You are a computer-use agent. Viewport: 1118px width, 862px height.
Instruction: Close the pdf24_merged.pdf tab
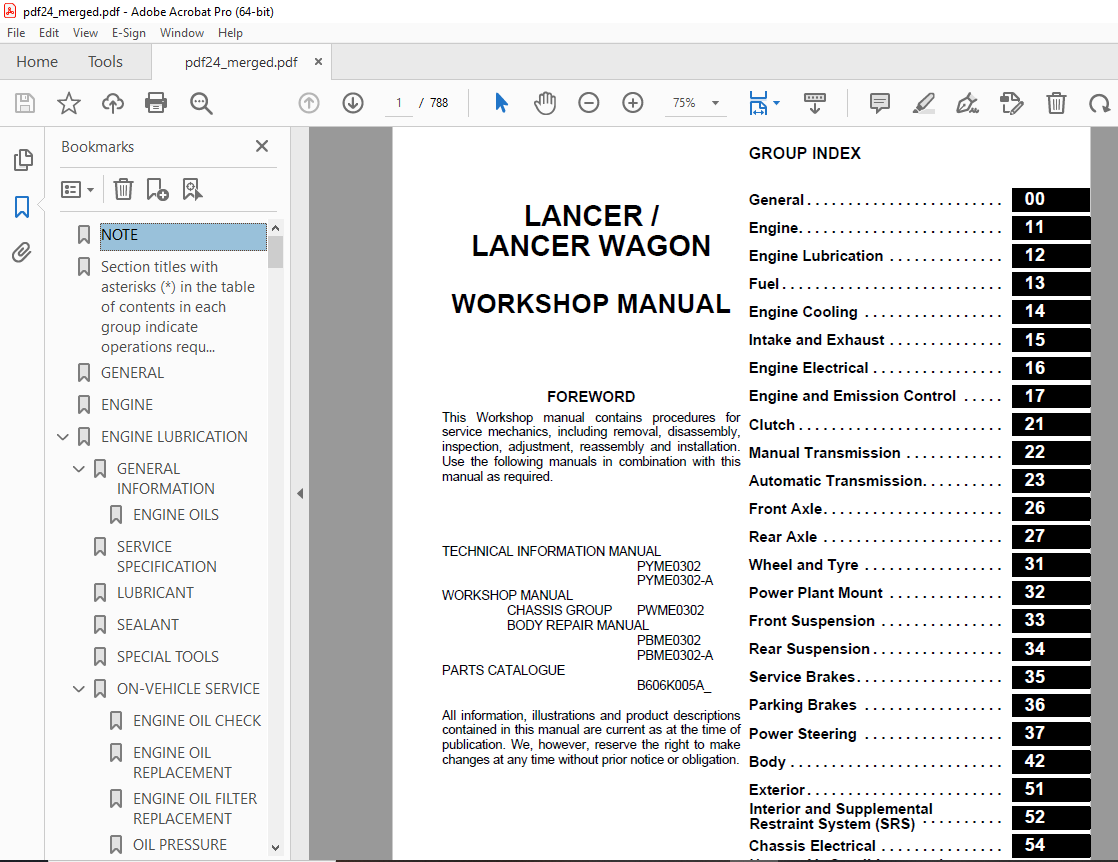coord(318,62)
